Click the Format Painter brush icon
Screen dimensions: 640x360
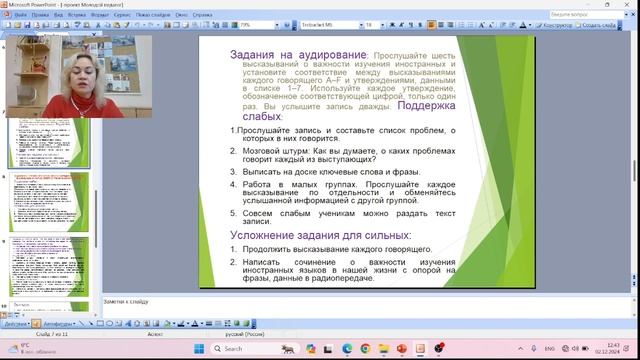coord(127,25)
